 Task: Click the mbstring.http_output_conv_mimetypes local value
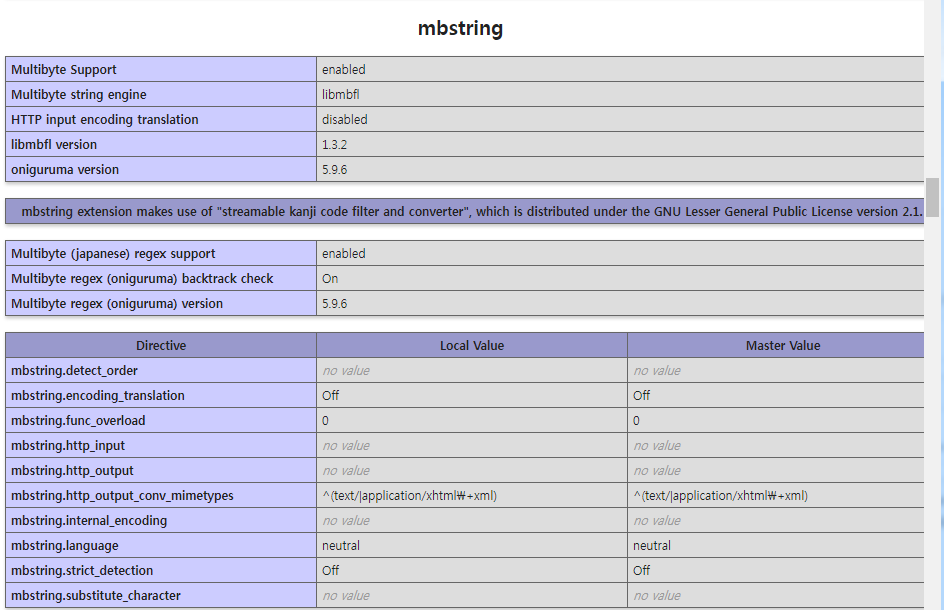pos(409,496)
